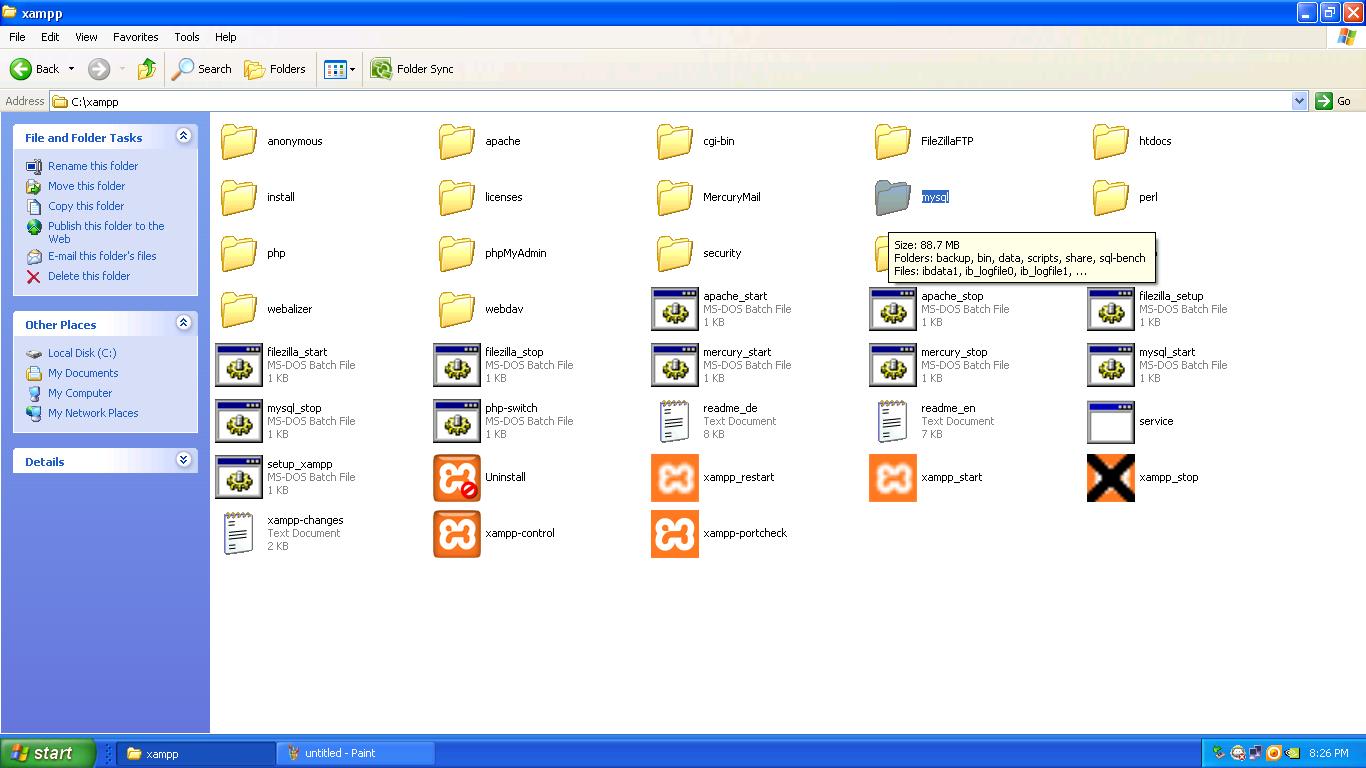Select the filezilla_start batch file icon
This screenshot has height=768, width=1366.
pos(239,366)
